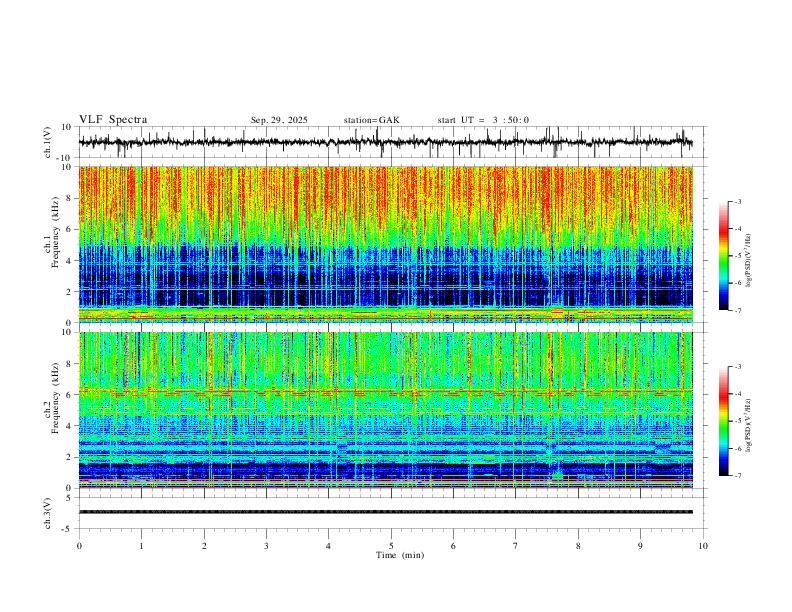This screenshot has height=612, width=792.
Task: Click the 'VLF Spectra' title text
Action: [x=113, y=120]
